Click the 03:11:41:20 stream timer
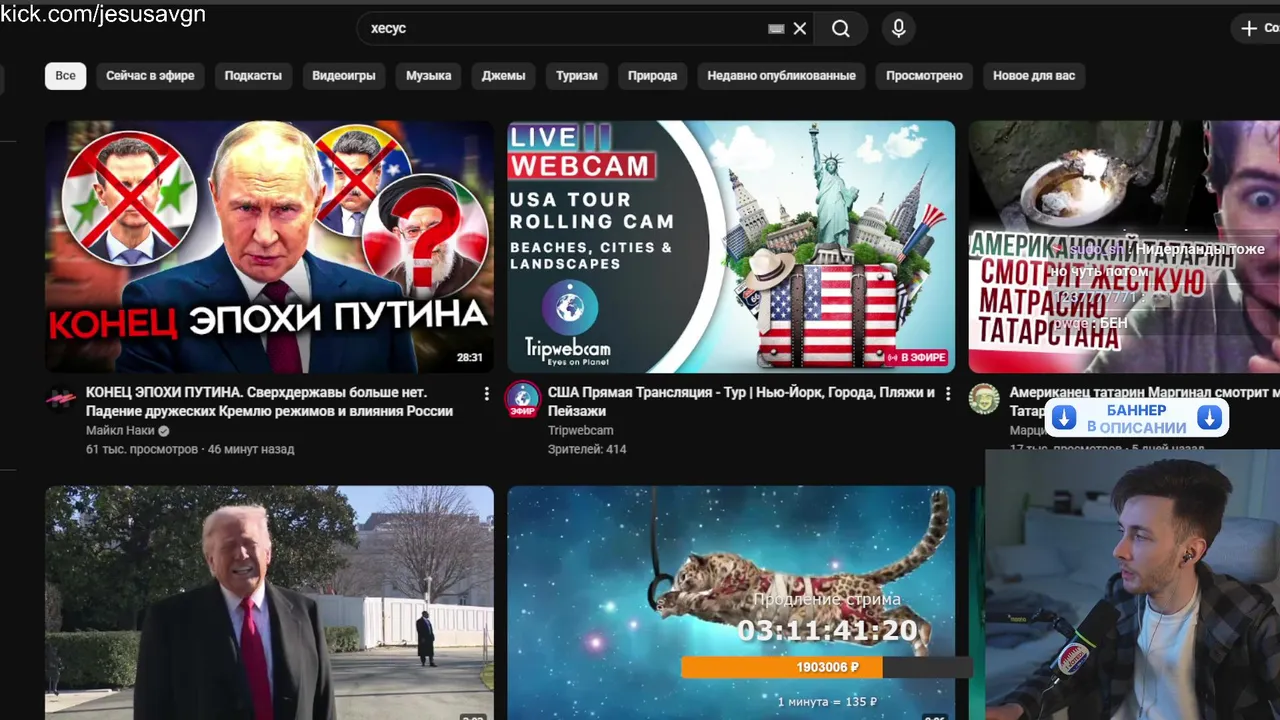The height and width of the screenshot is (720, 1280). [827, 630]
